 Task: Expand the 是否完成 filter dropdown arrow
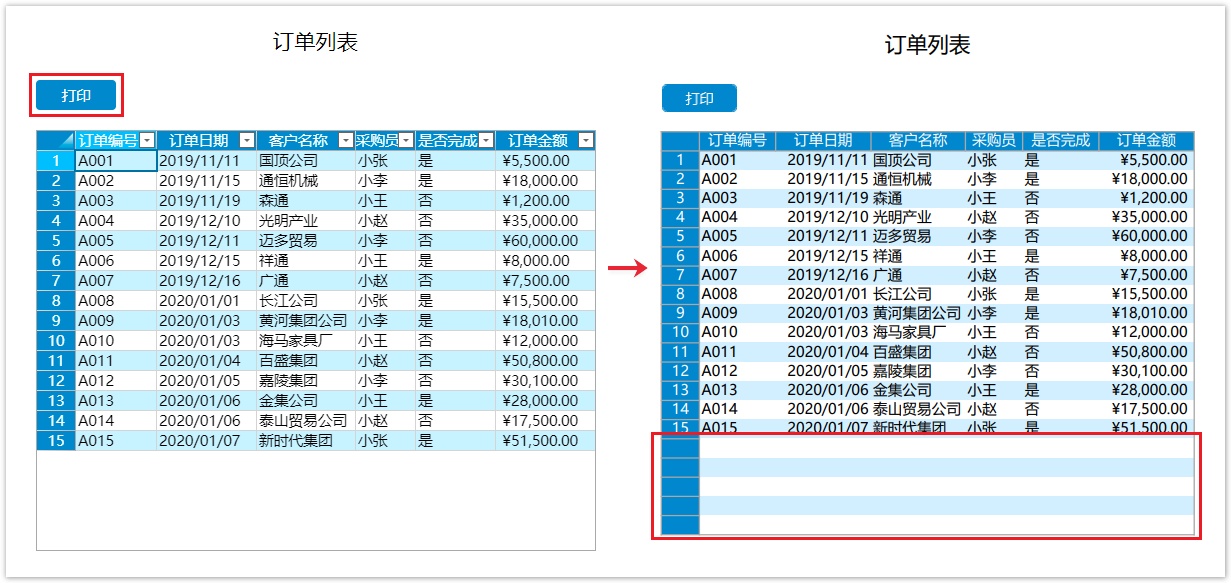[486, 141]
